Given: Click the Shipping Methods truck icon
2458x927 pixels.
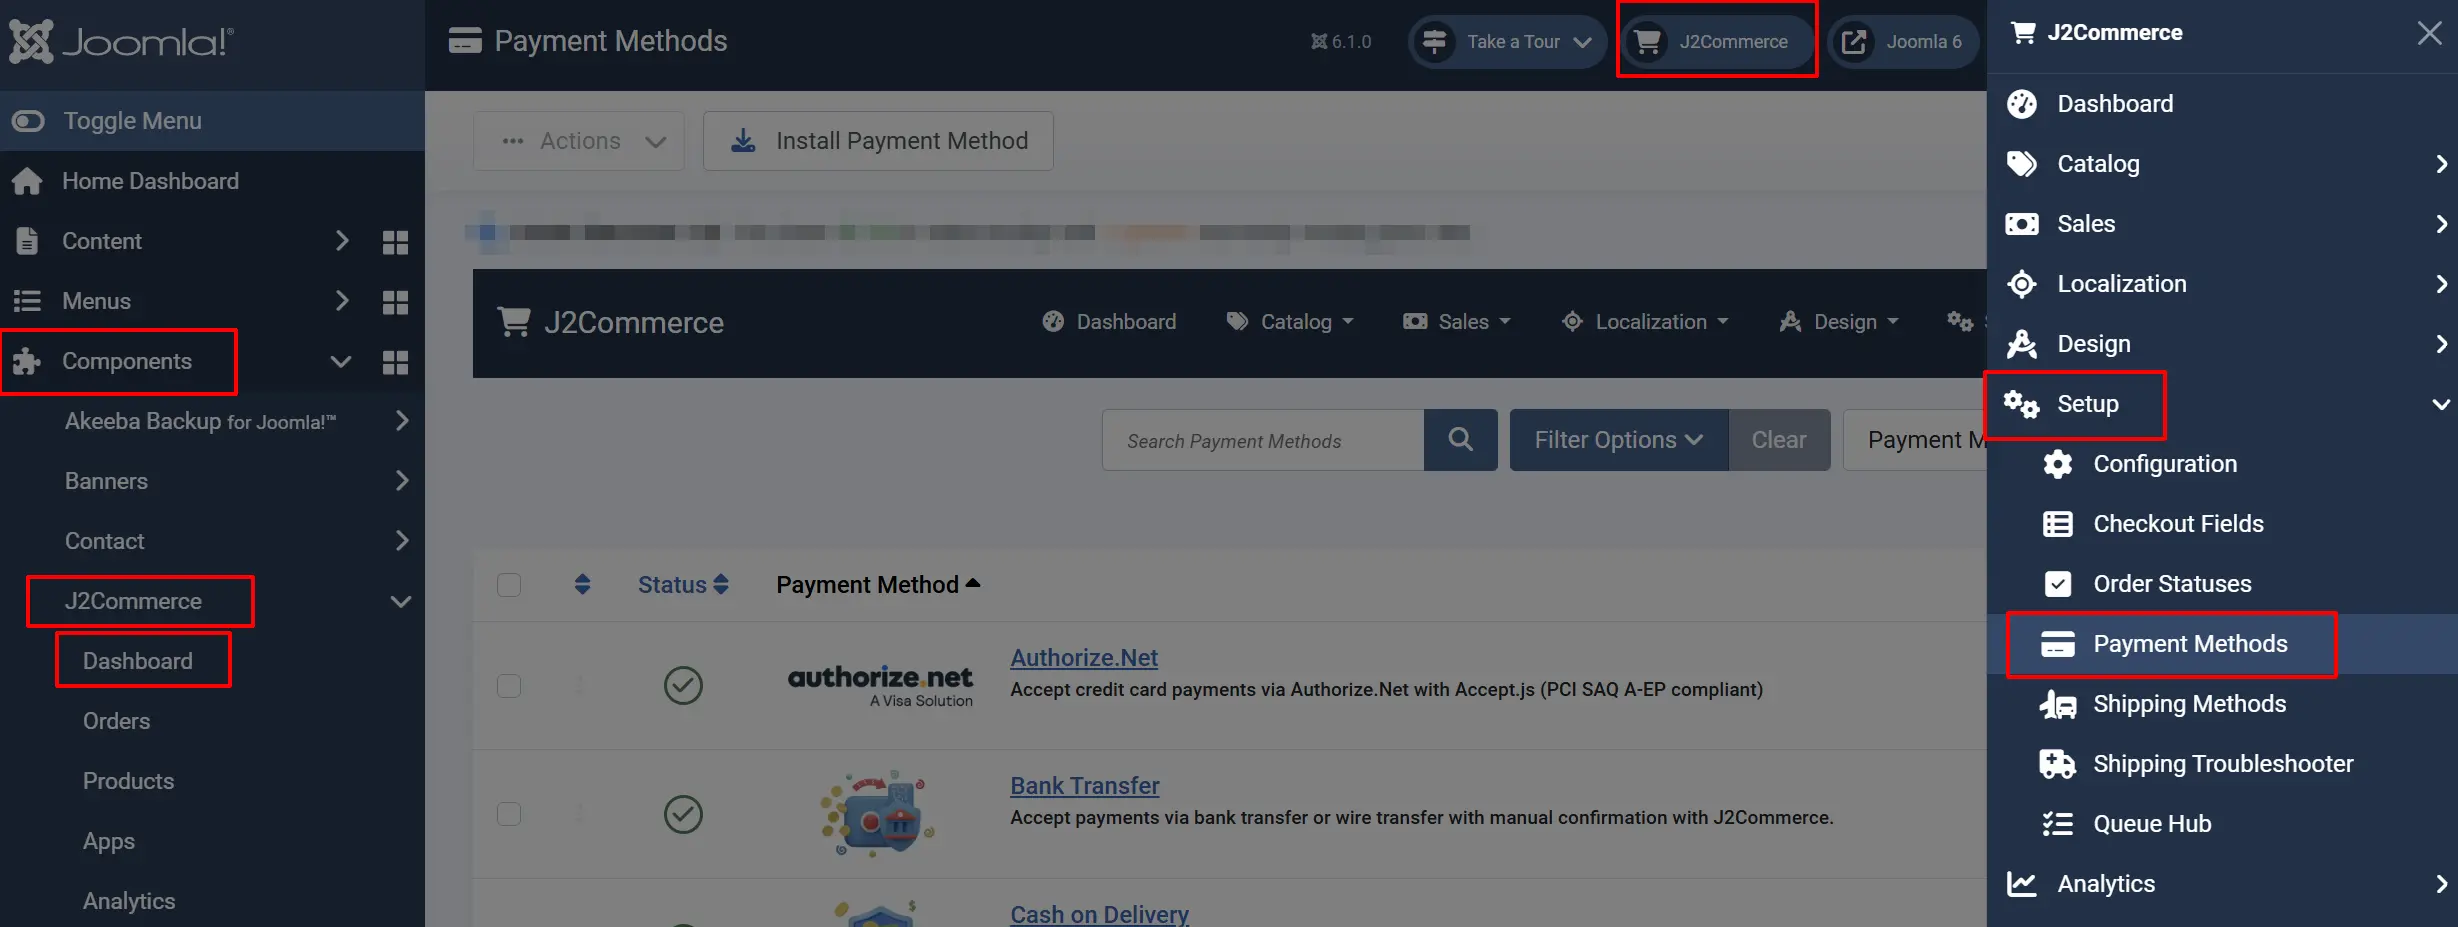Looking at the screenshot, I should [x=2058, y=704].
